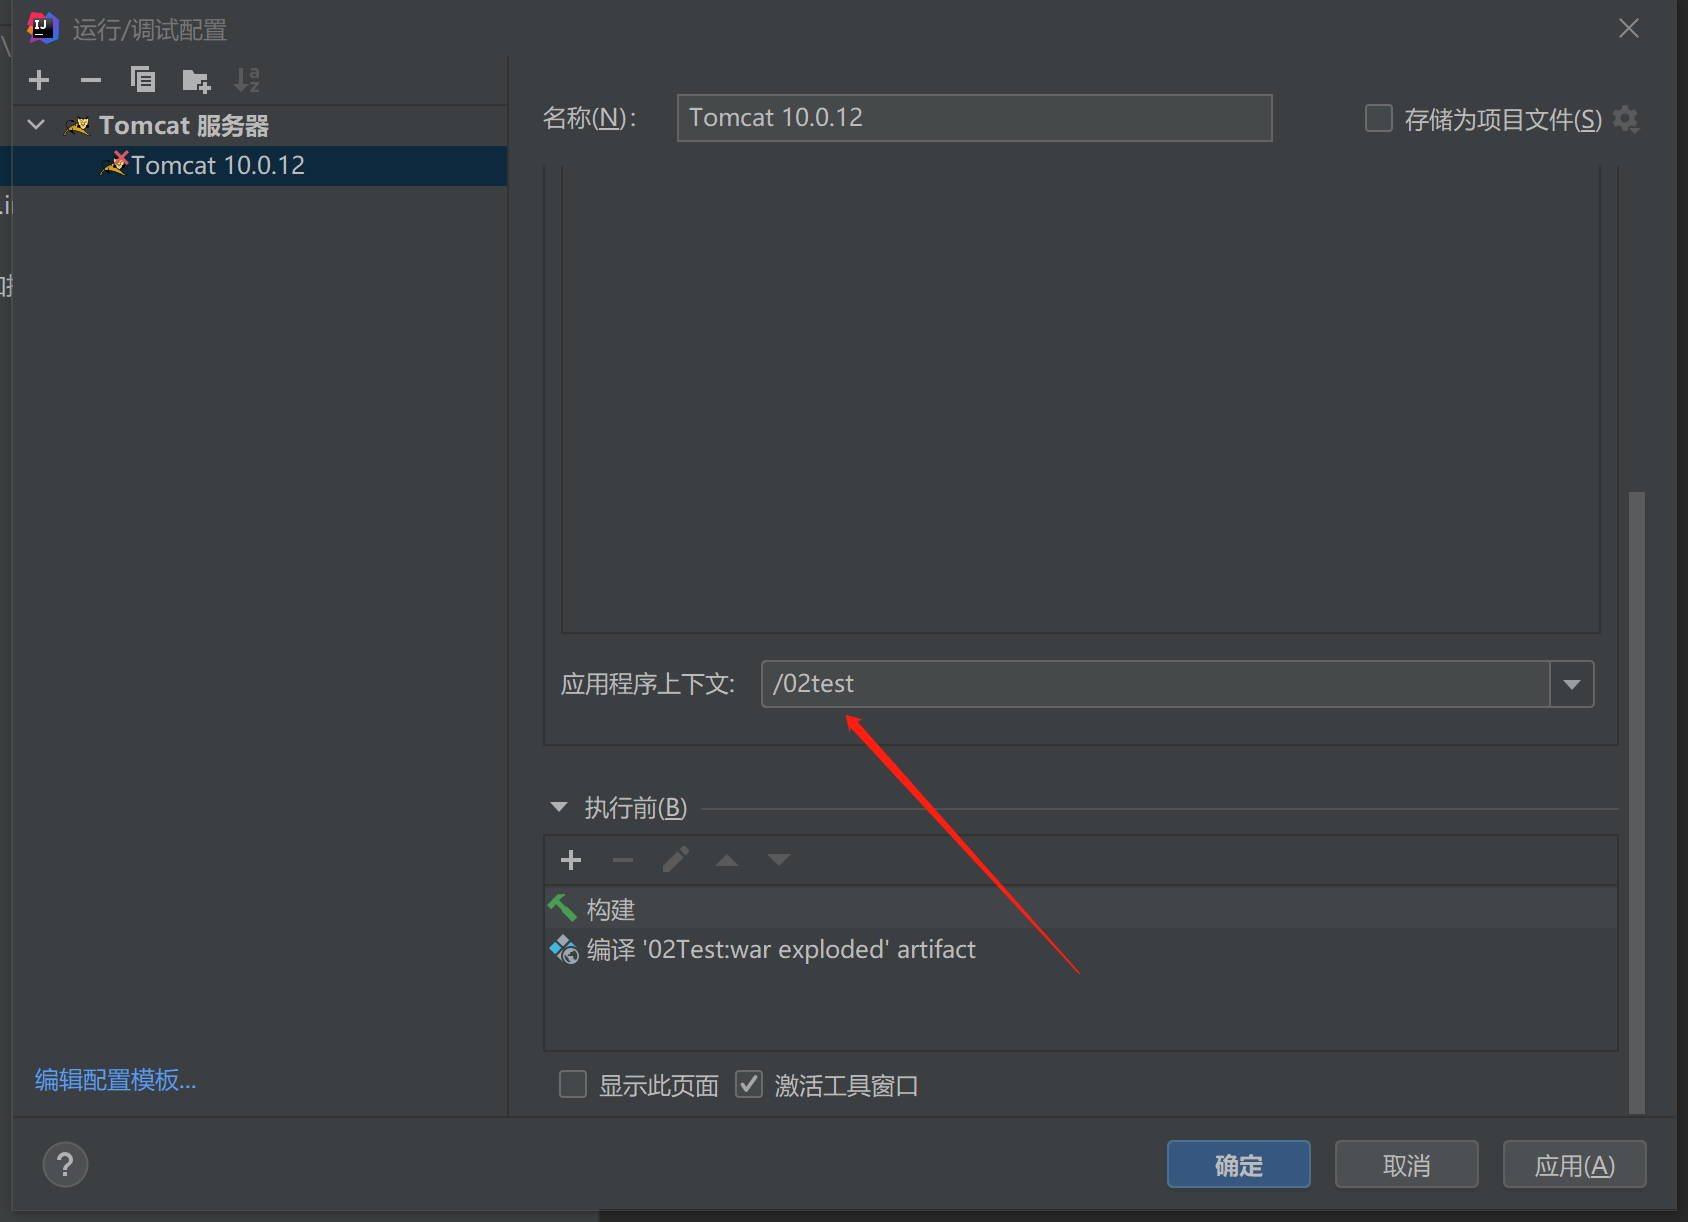The height and width of the screenshot is (1222, 1688).
Task: Copy the selected configuration
Action: click(x=143, y=80)
